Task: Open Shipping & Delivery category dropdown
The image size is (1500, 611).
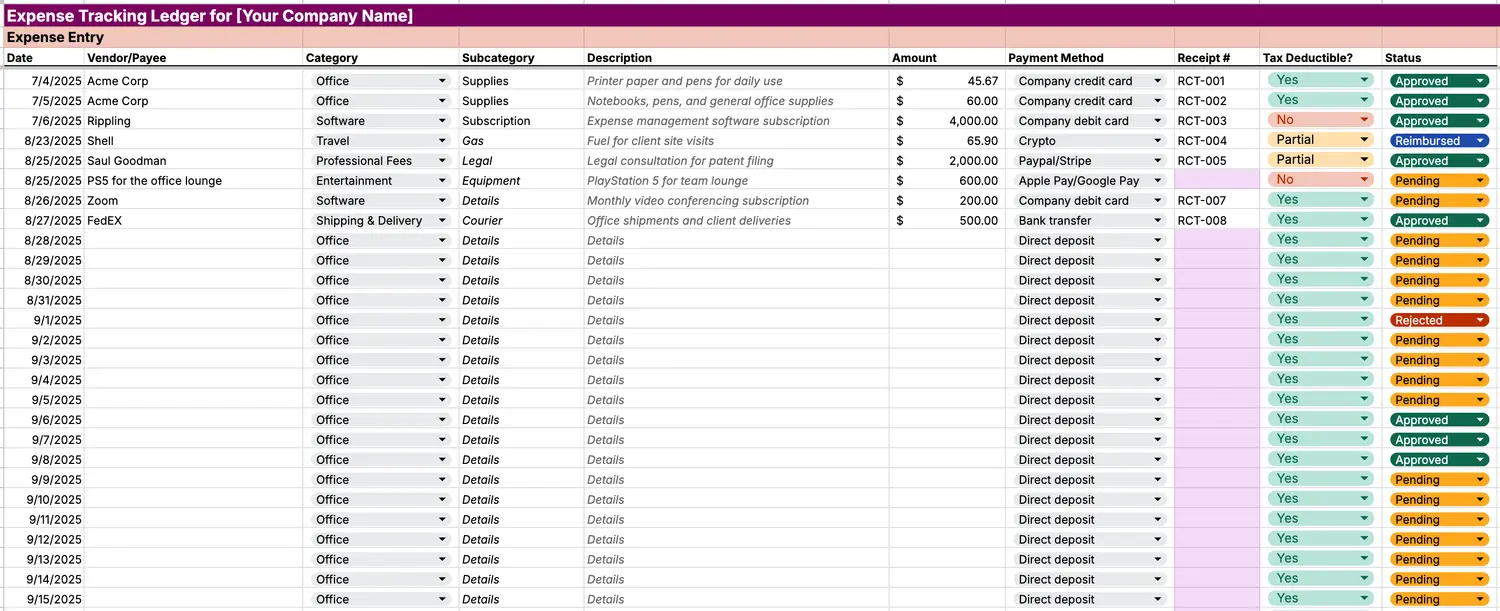Action: 379,221
